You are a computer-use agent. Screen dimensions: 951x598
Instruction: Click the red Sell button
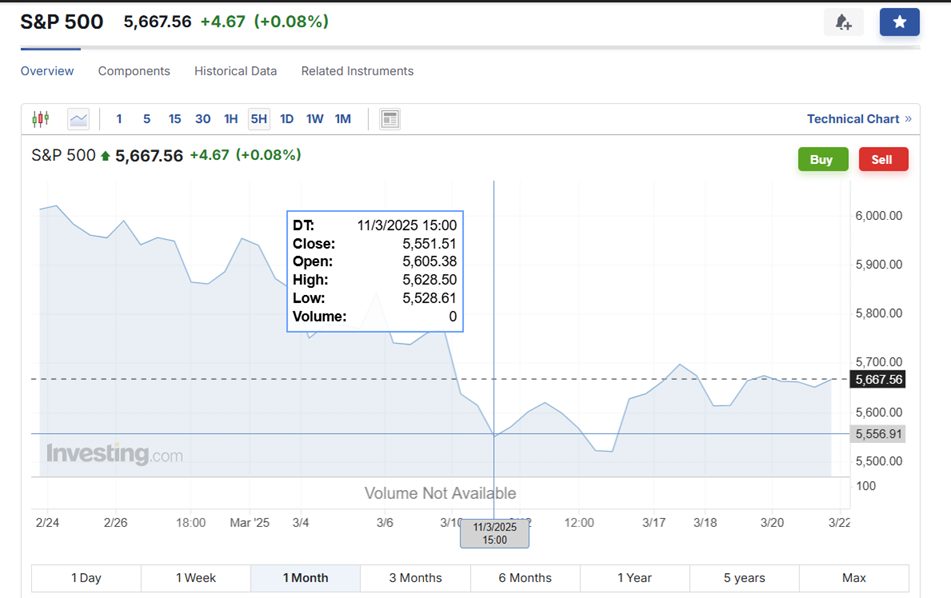(883, 160)
